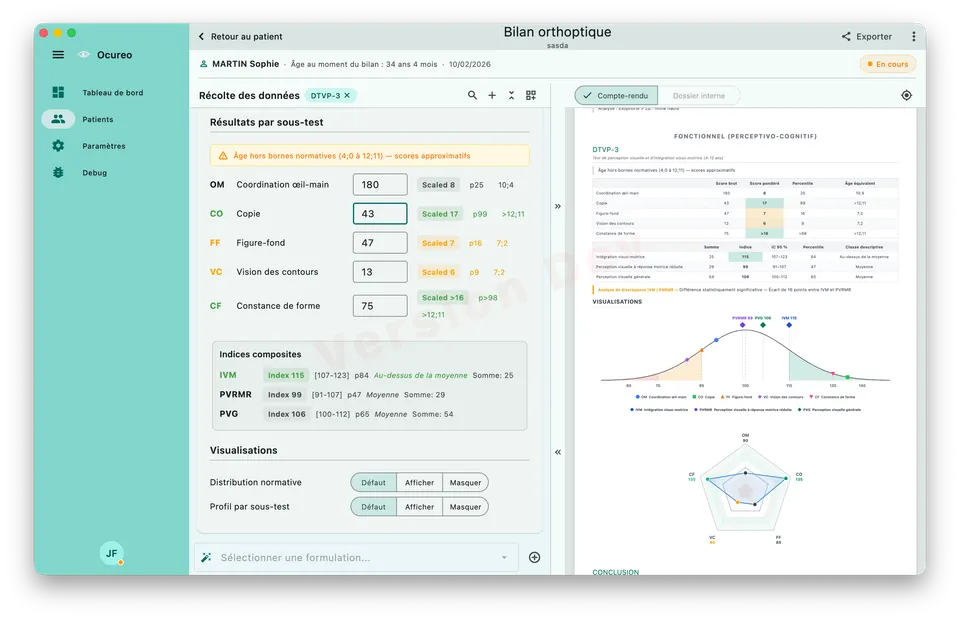The image size is (960, 620).
Task: Click the radar chart in report preview
Action: pos(745,490)
